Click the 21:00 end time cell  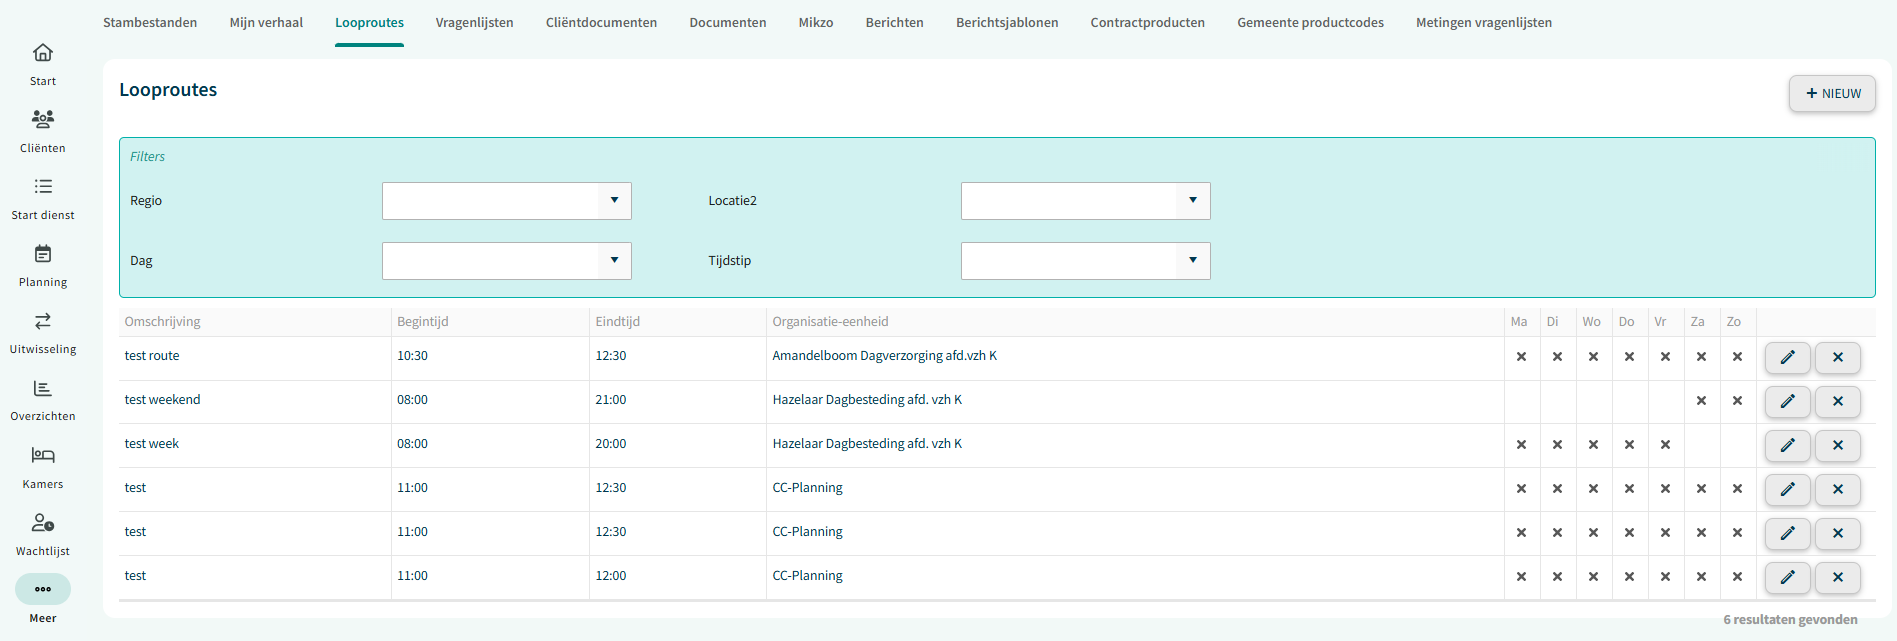pyautogui.click(x=678, y=402)
